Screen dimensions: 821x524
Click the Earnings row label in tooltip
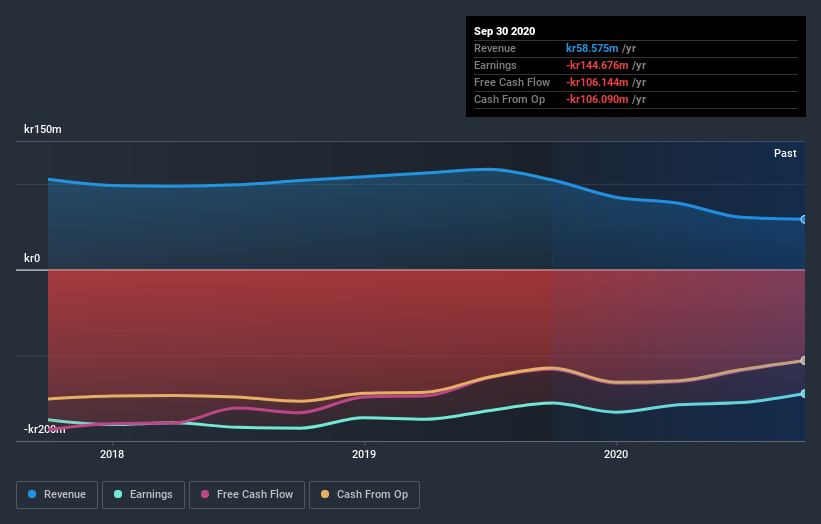495,65
